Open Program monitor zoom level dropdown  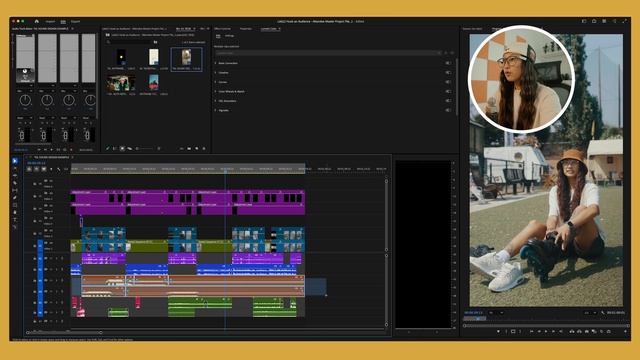(496, 313)
